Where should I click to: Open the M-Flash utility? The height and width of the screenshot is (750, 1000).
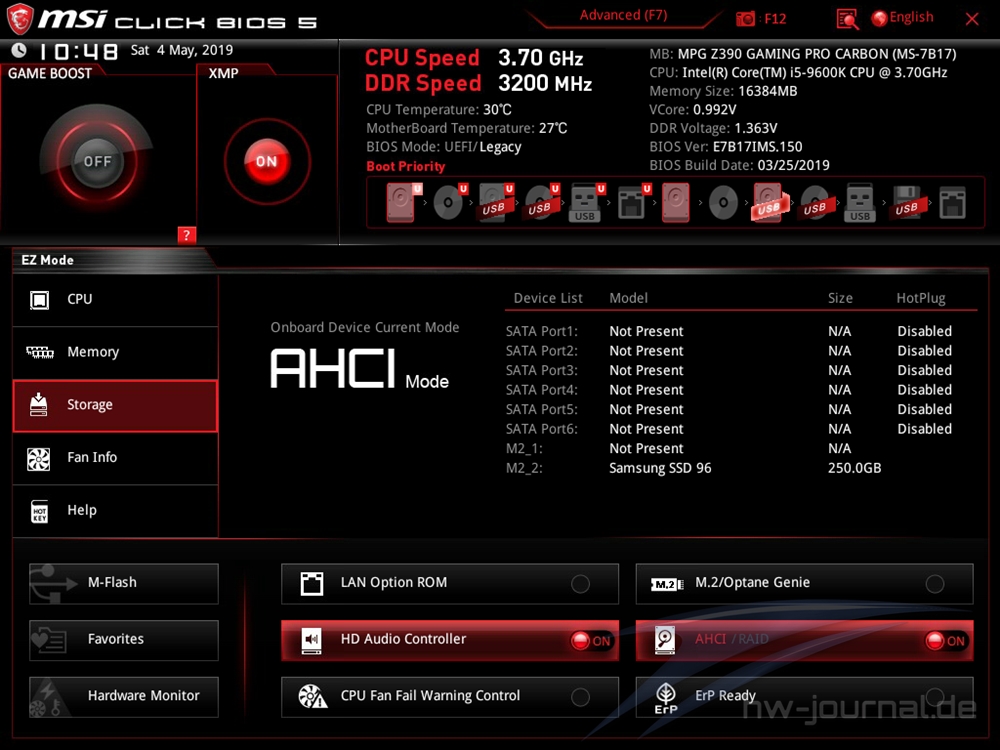pyautogui.click(x=124, y=583)
